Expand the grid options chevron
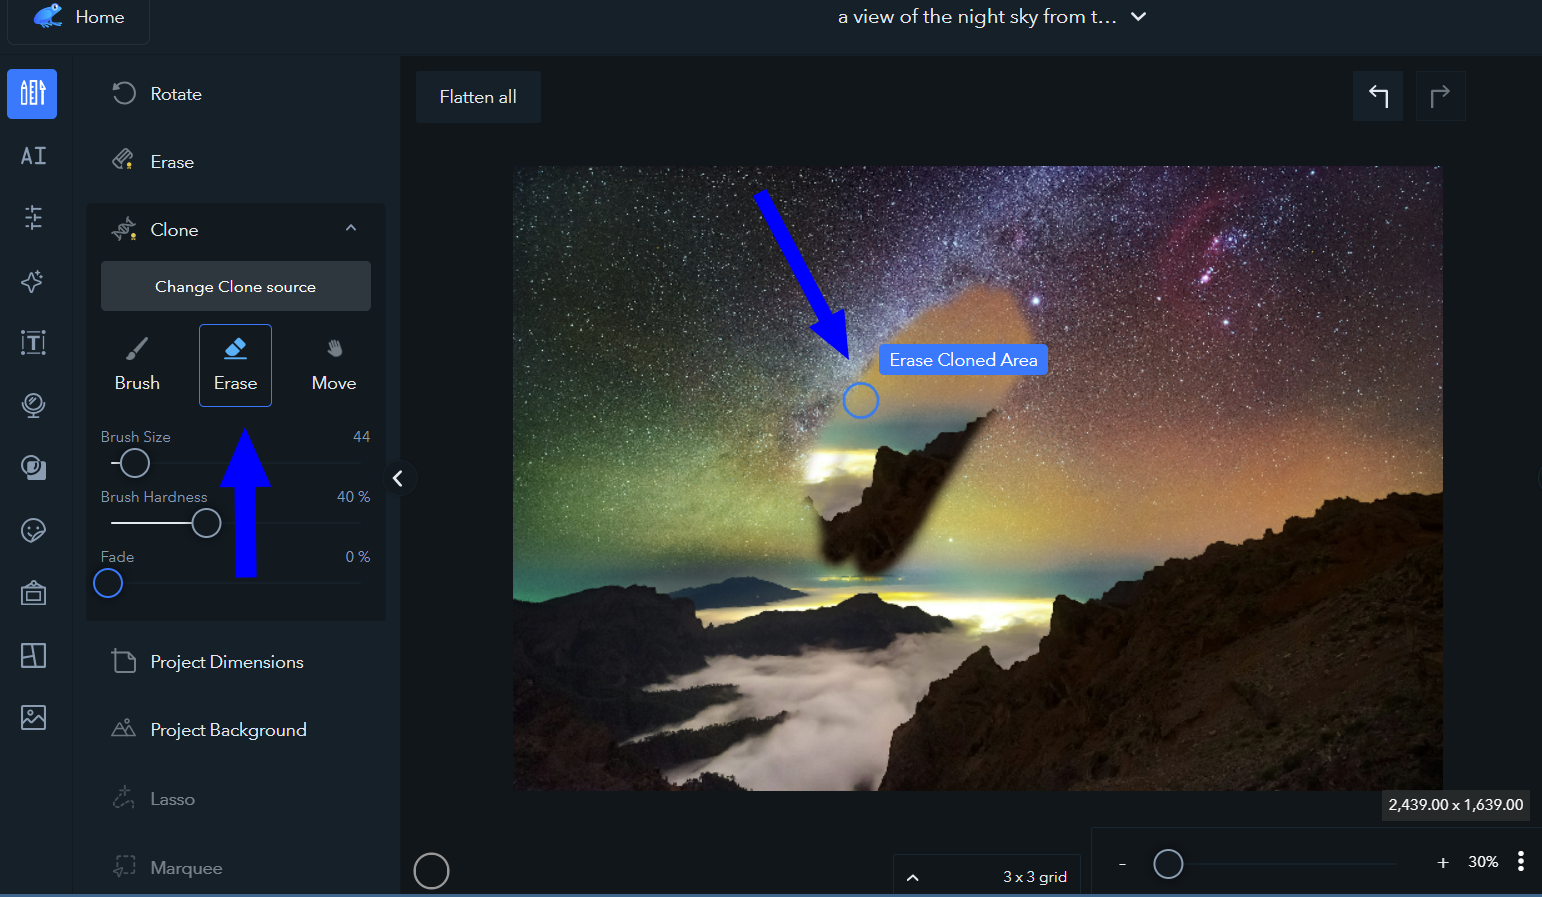This screenshot has height=897, width=1542. [912, 877]
